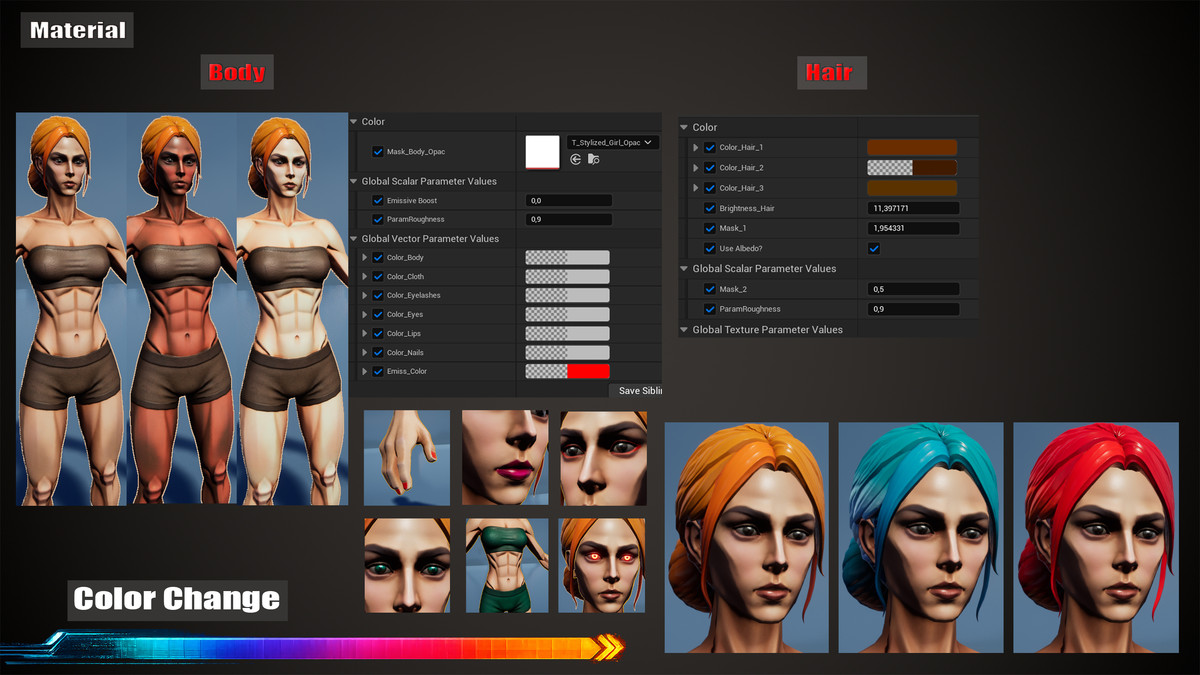Screen dimensions: 1200x675
Task: Click the ParamRoughness field below Mask_2
Action: [914, 309]
